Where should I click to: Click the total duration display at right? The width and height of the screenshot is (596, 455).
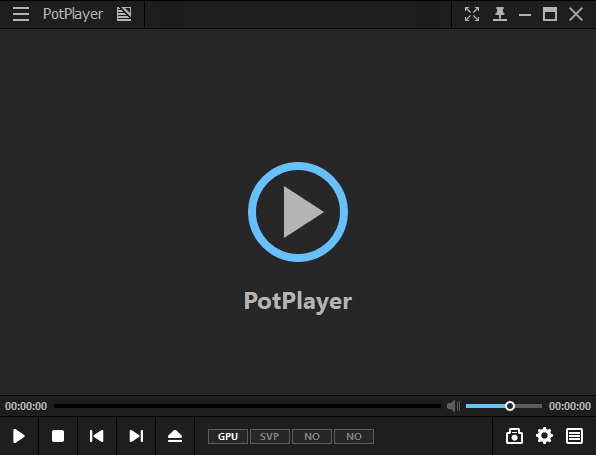(570, 406)
